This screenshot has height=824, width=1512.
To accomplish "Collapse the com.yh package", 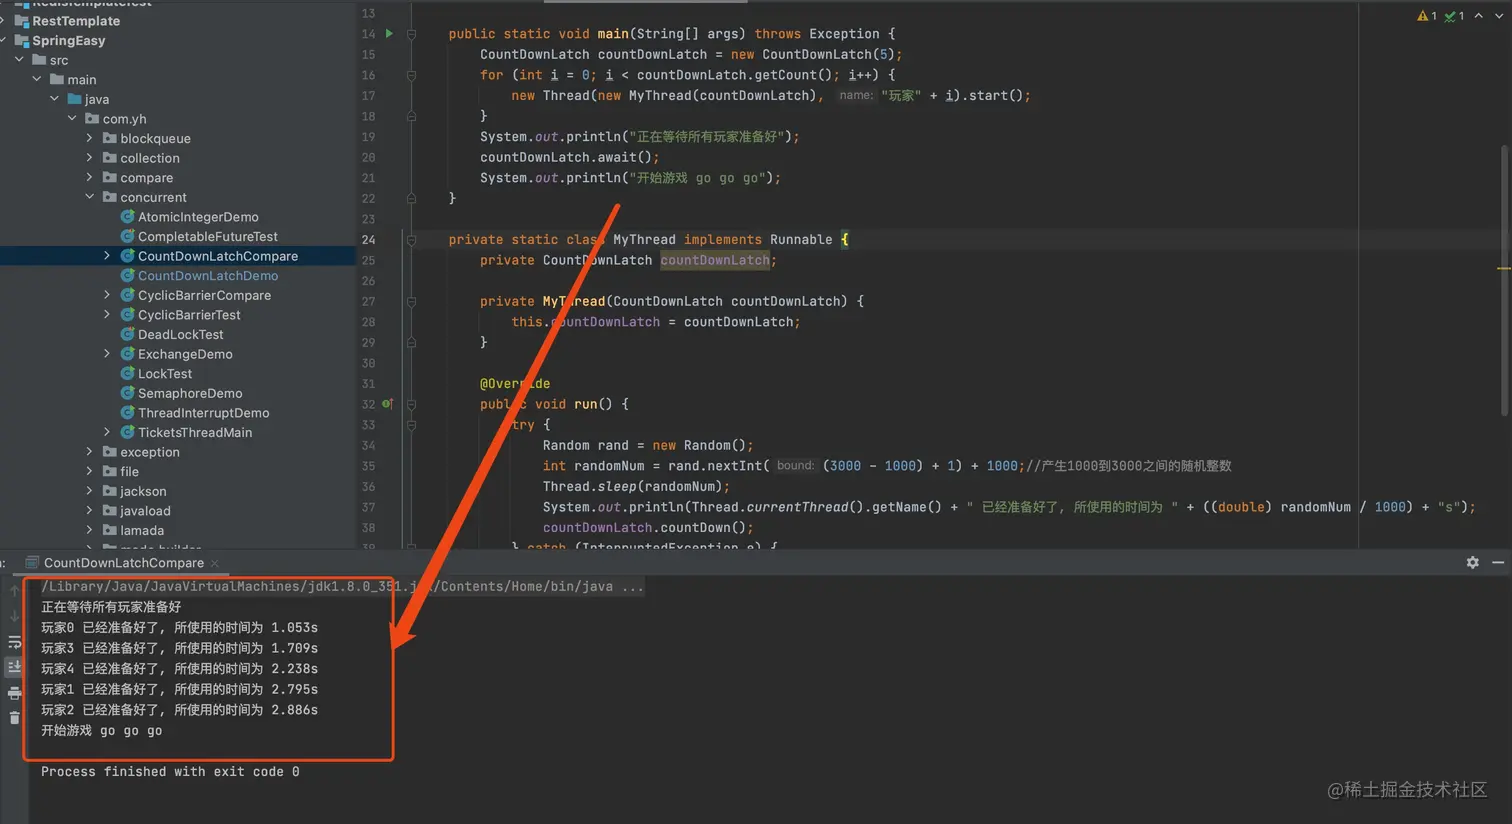I will click(x=73, y=119).
